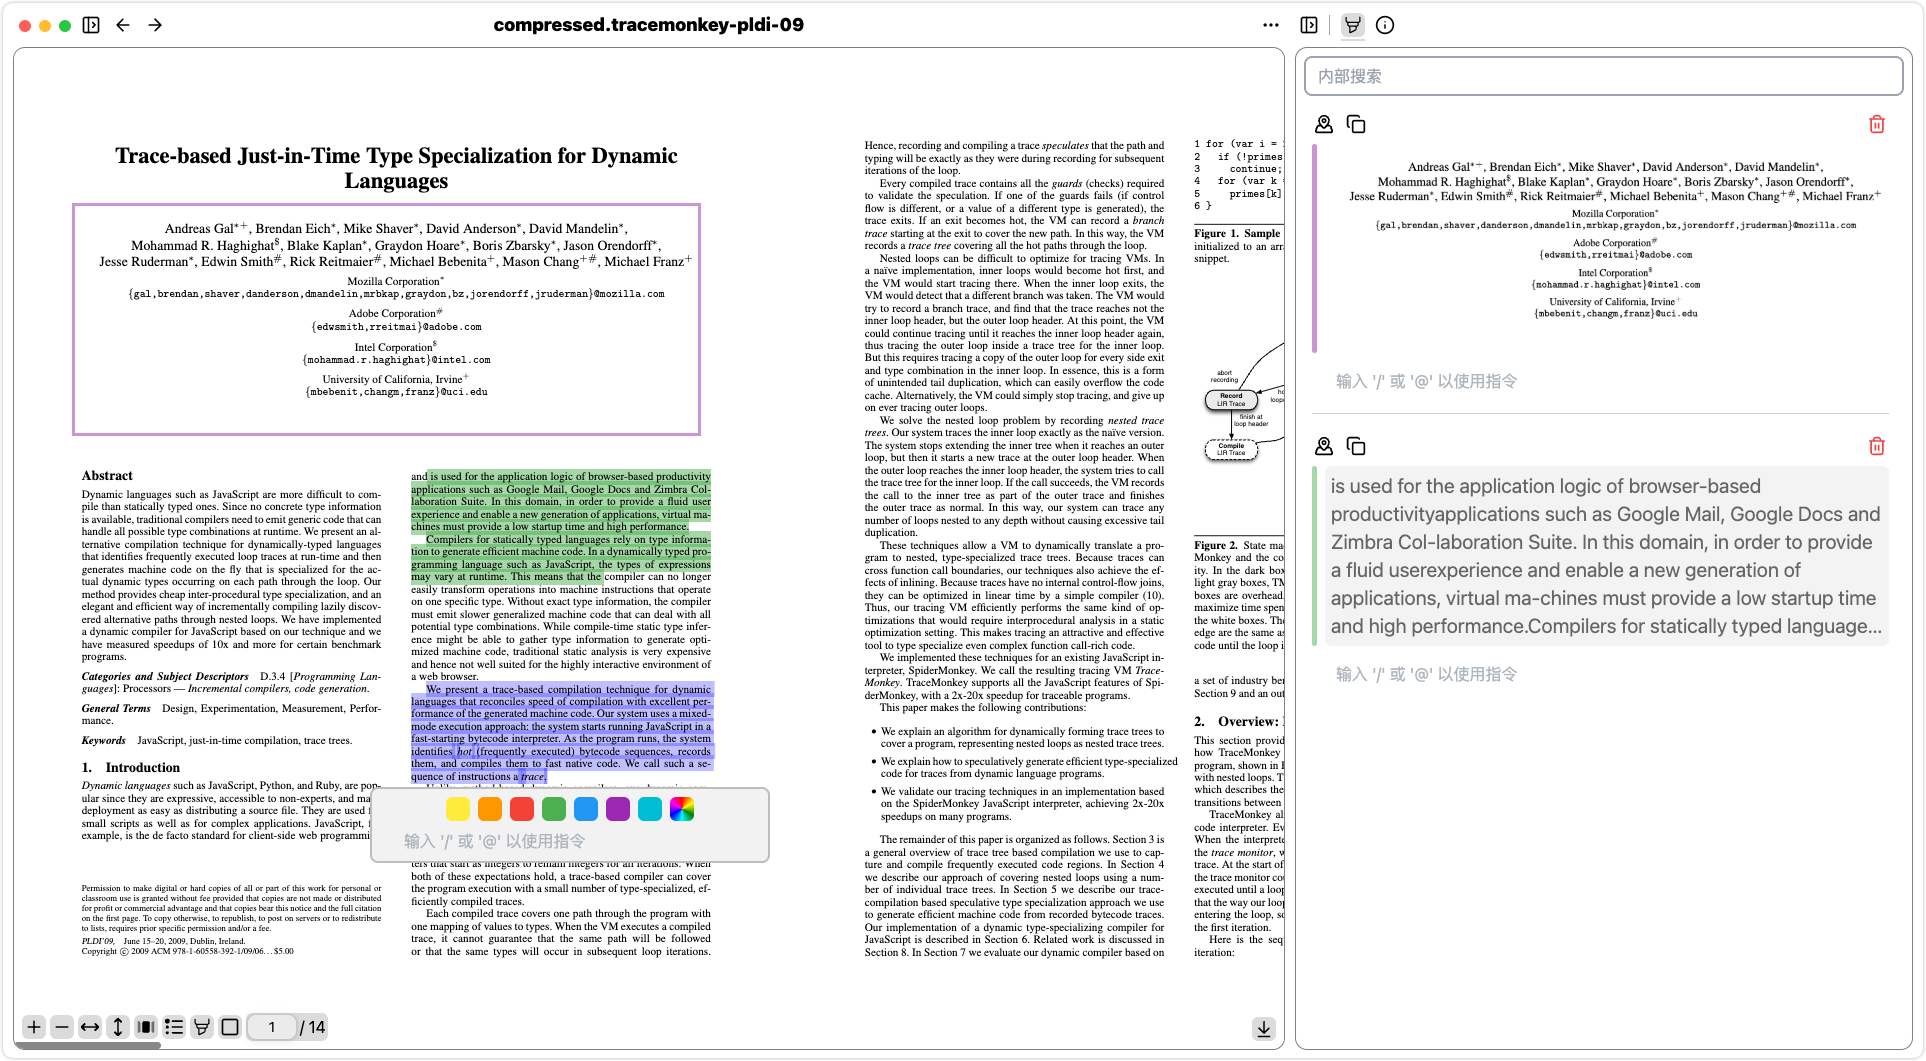Choose the blue highlight color
This screenshot has width=1926, height=1061.
tap(586, 809)
